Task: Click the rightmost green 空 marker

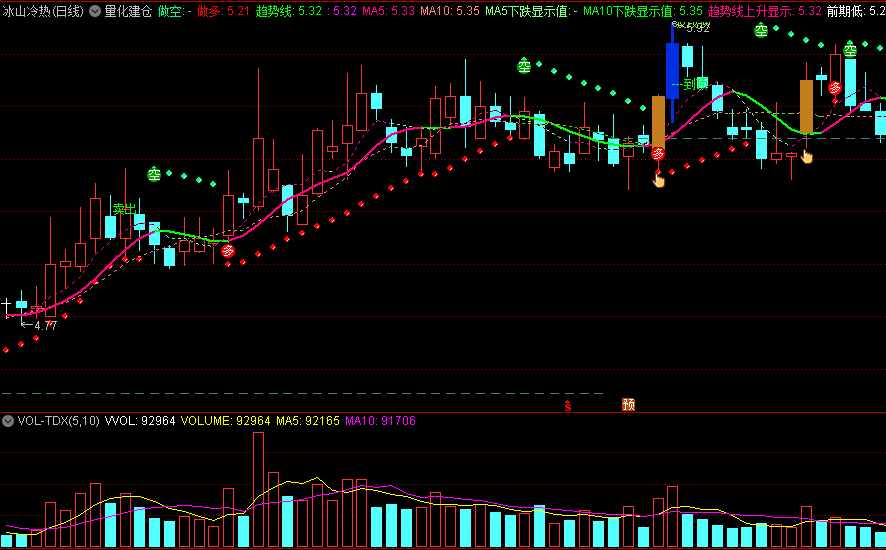Action: tap(850, 50)
